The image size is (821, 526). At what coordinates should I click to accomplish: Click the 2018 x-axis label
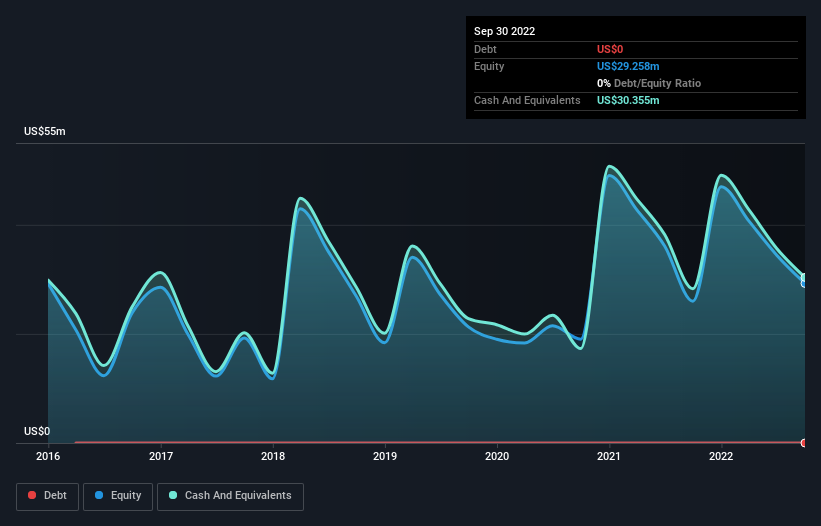[273, 456]
